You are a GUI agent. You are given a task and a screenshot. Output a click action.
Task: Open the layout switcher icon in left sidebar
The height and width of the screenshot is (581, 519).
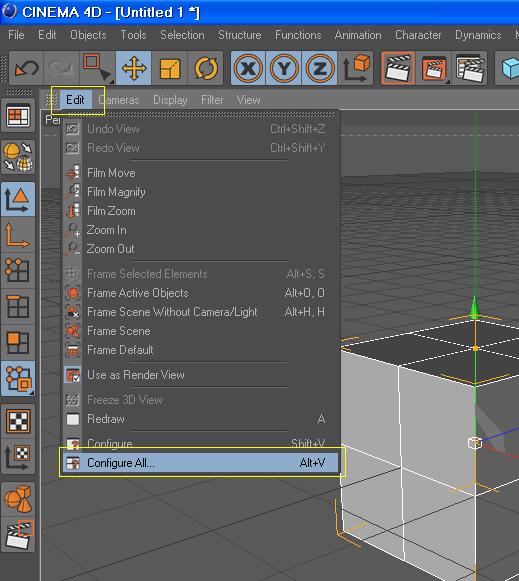(18, 115)
